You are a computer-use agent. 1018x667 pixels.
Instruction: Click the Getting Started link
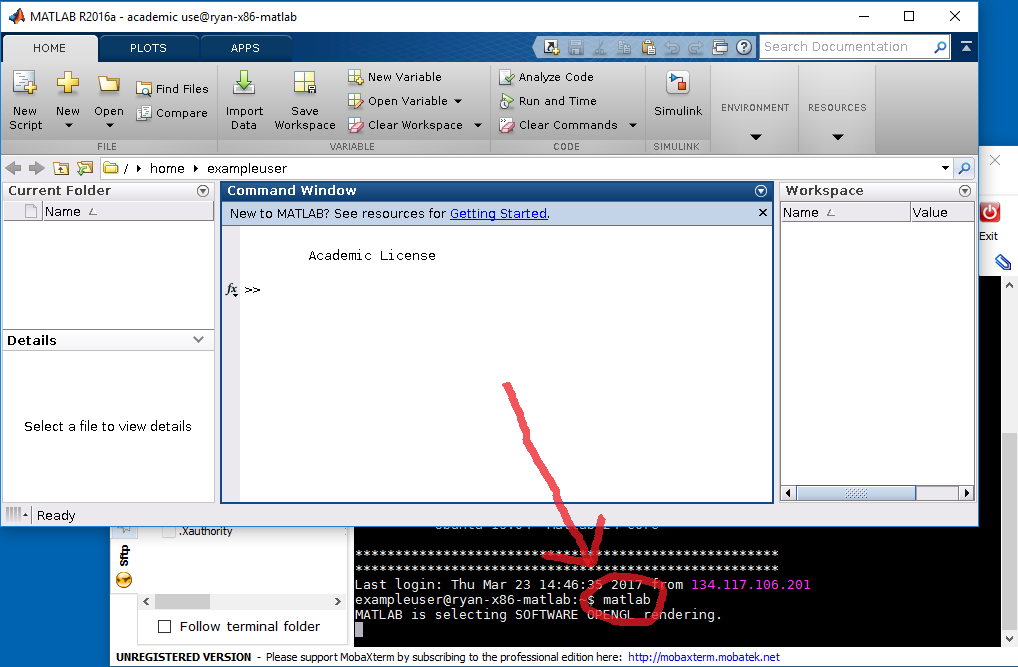click(499, 214)
